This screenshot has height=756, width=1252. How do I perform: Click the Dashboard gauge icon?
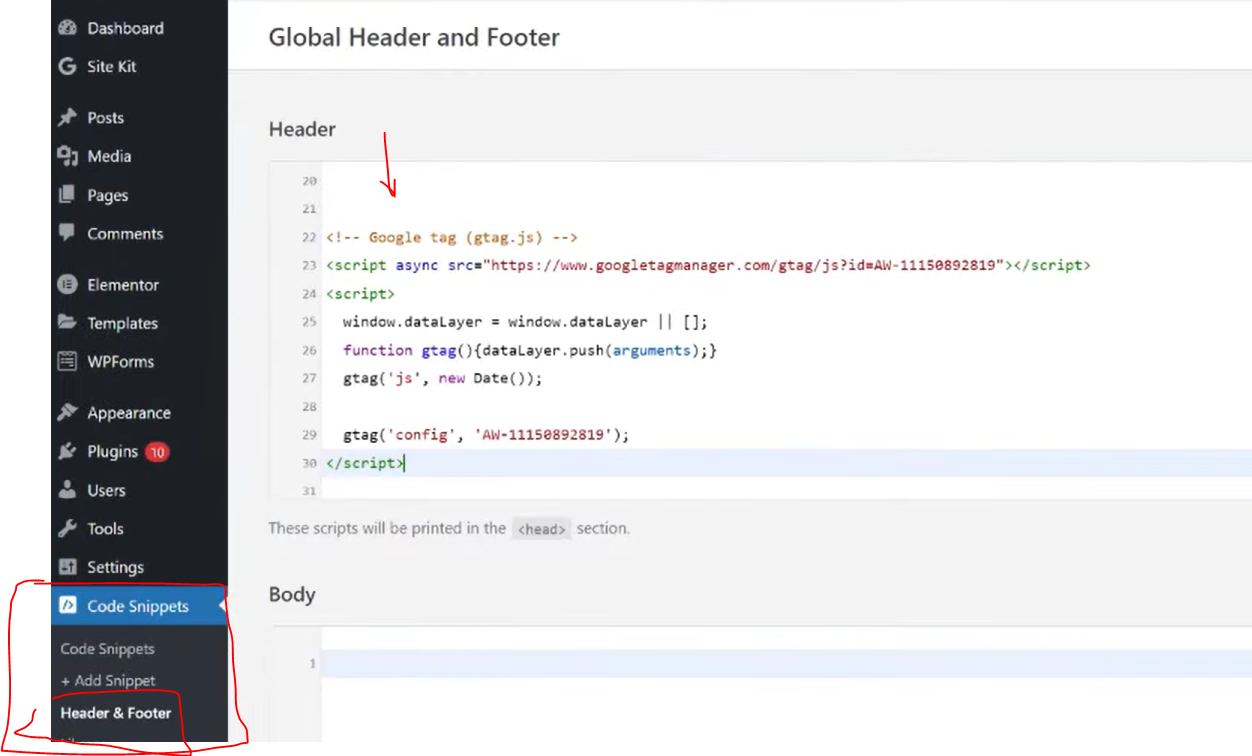coord(68,28)
